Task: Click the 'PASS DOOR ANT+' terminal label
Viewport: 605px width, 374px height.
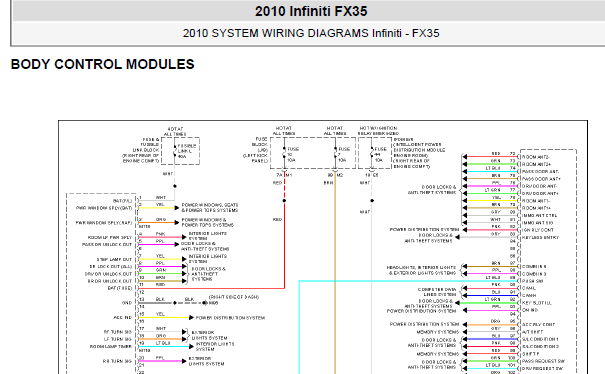Action: (541, 179)
